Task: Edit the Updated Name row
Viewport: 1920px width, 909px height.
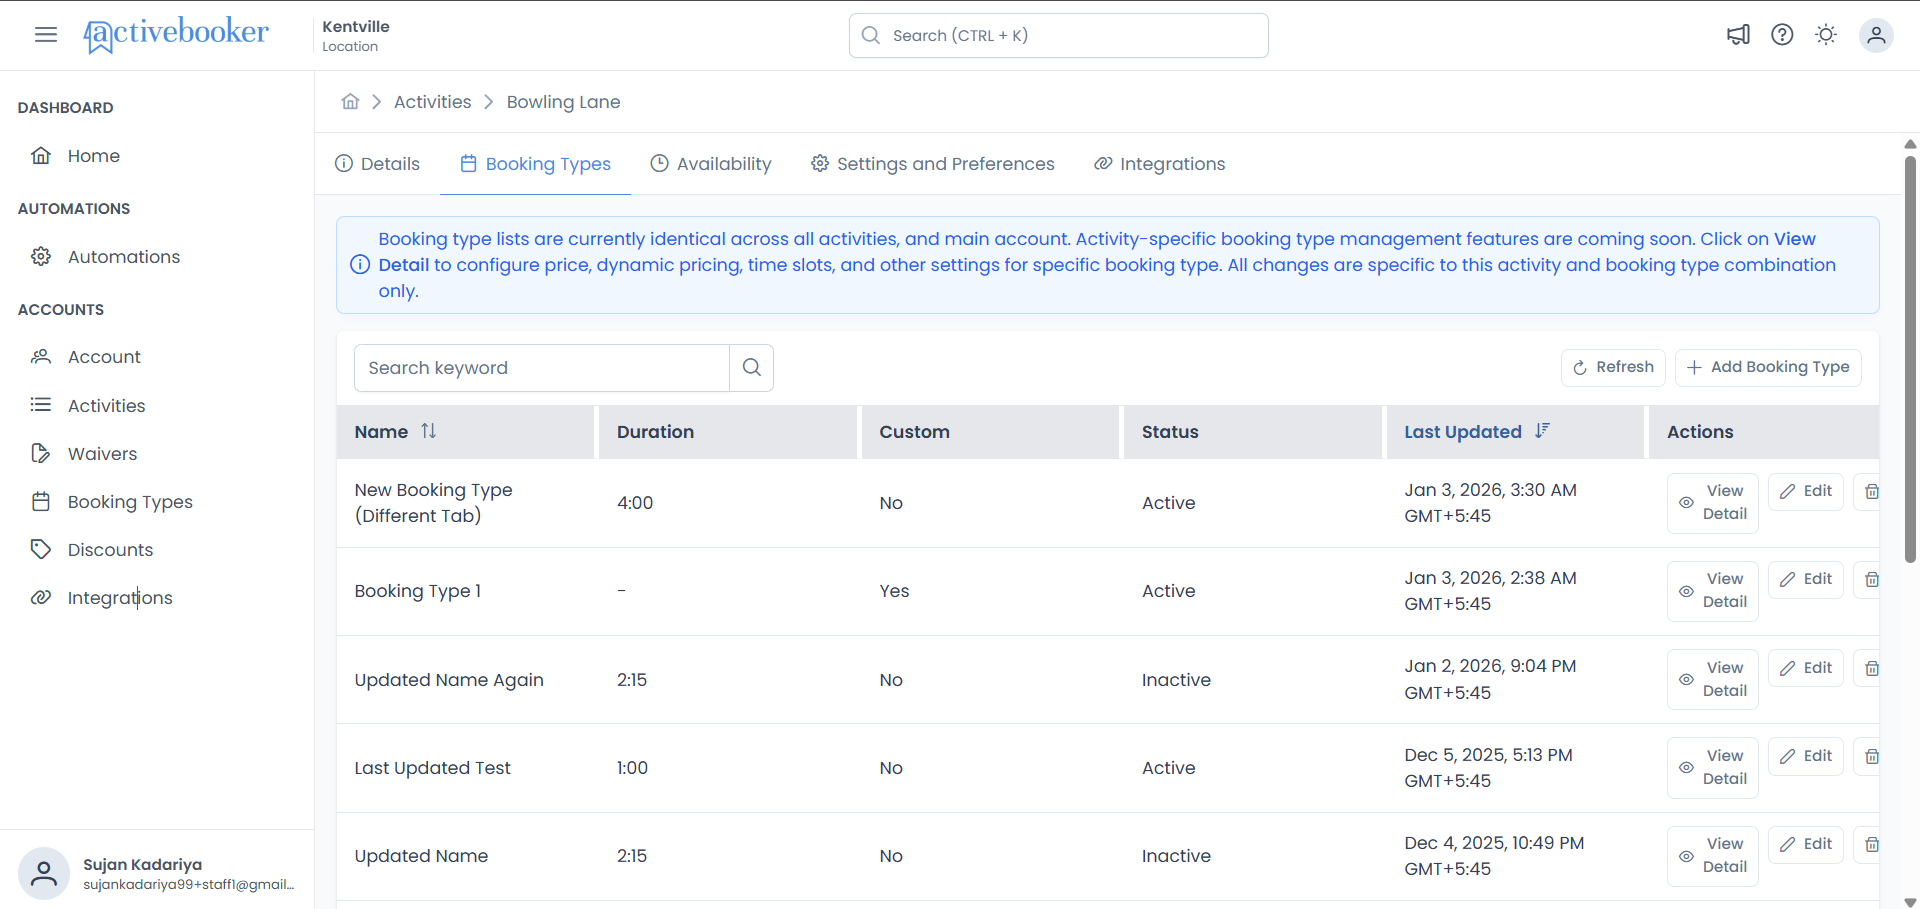Action: 1806,844
